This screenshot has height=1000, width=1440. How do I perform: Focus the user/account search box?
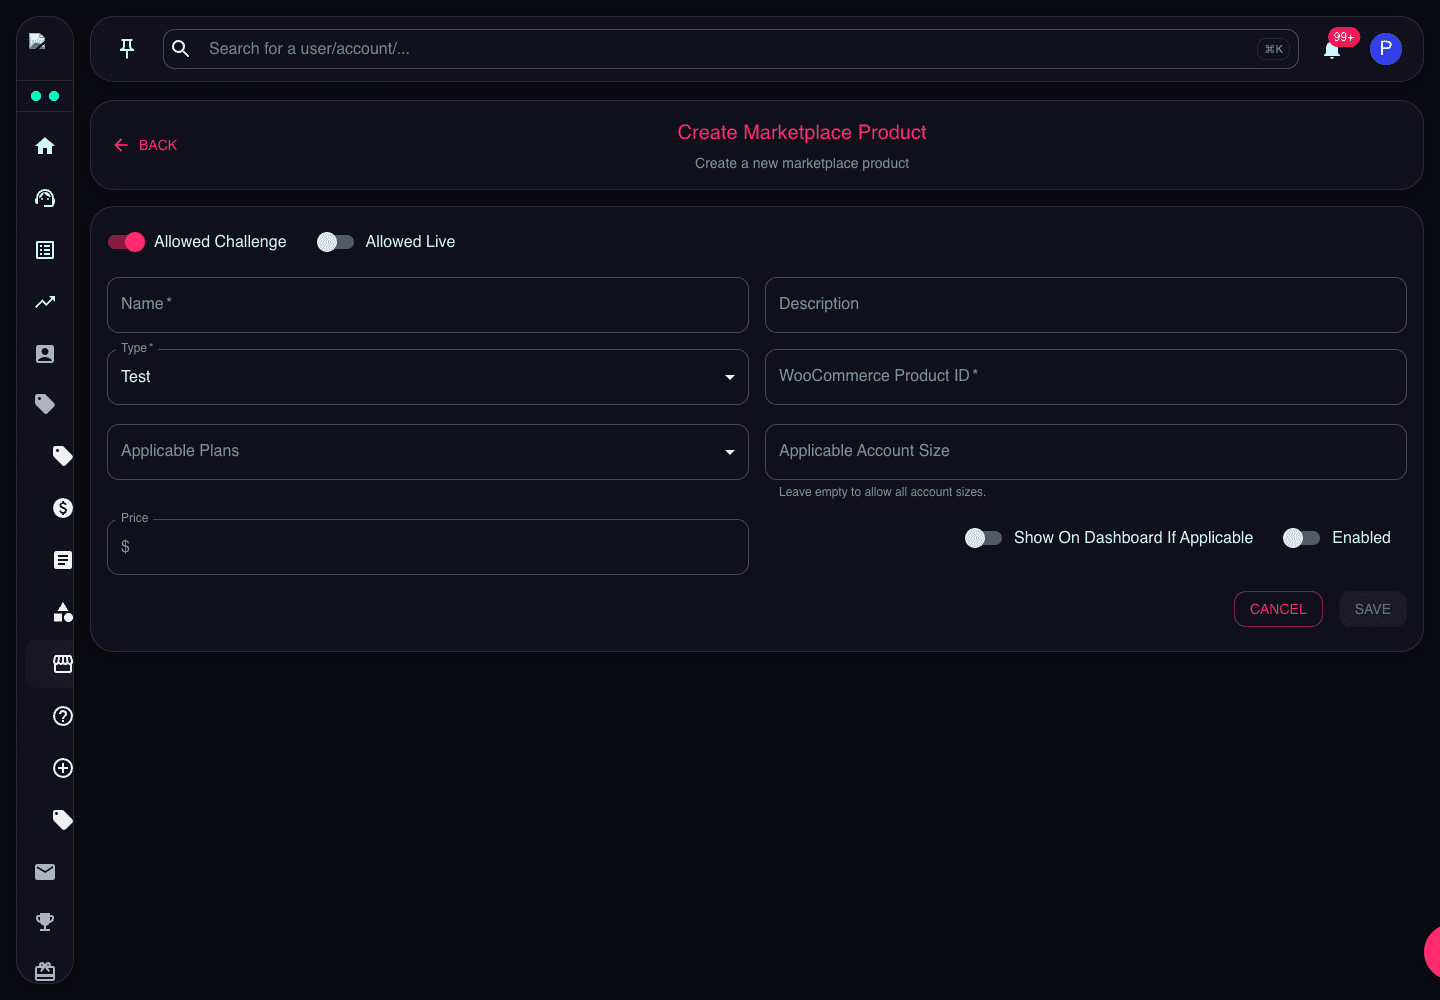(x=730, y=49)
